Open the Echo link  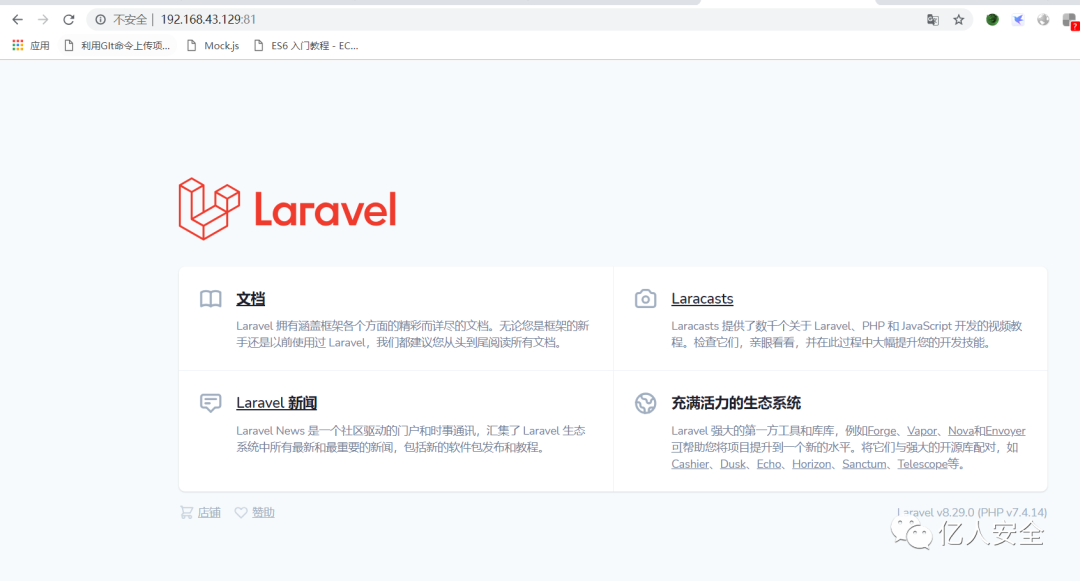tap(769, 464)
